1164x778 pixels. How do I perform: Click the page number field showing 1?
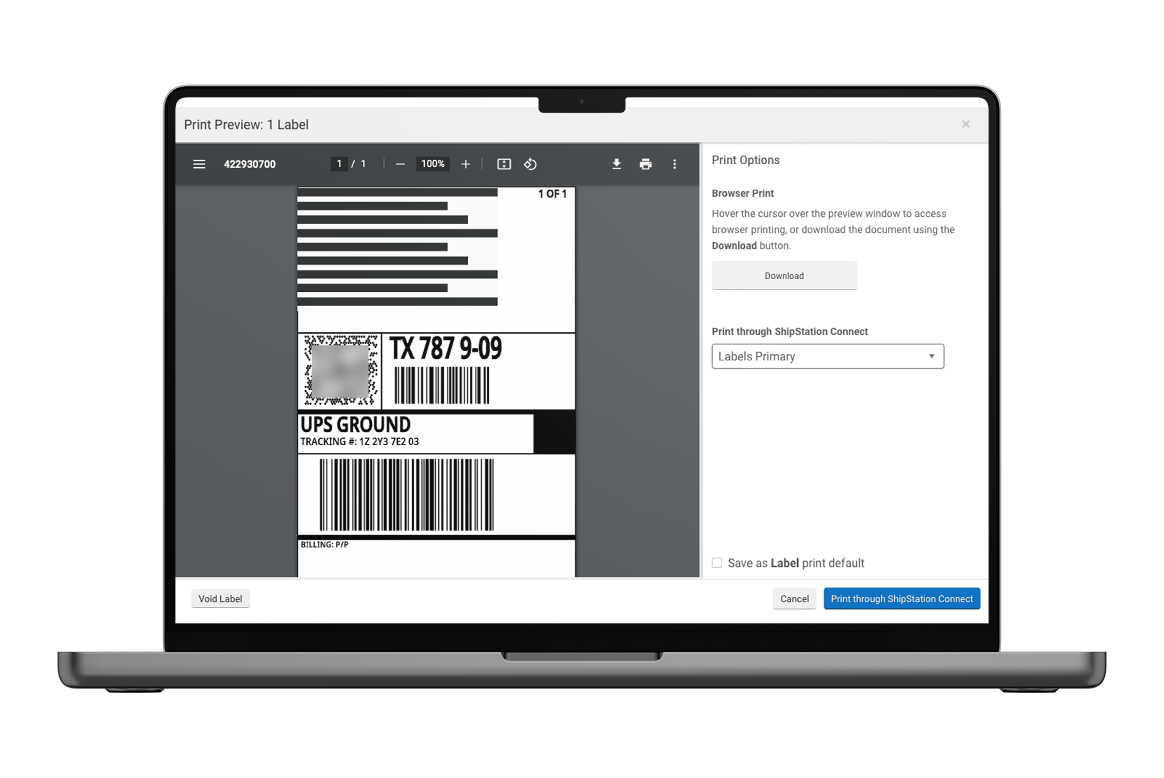click(339, 164)
